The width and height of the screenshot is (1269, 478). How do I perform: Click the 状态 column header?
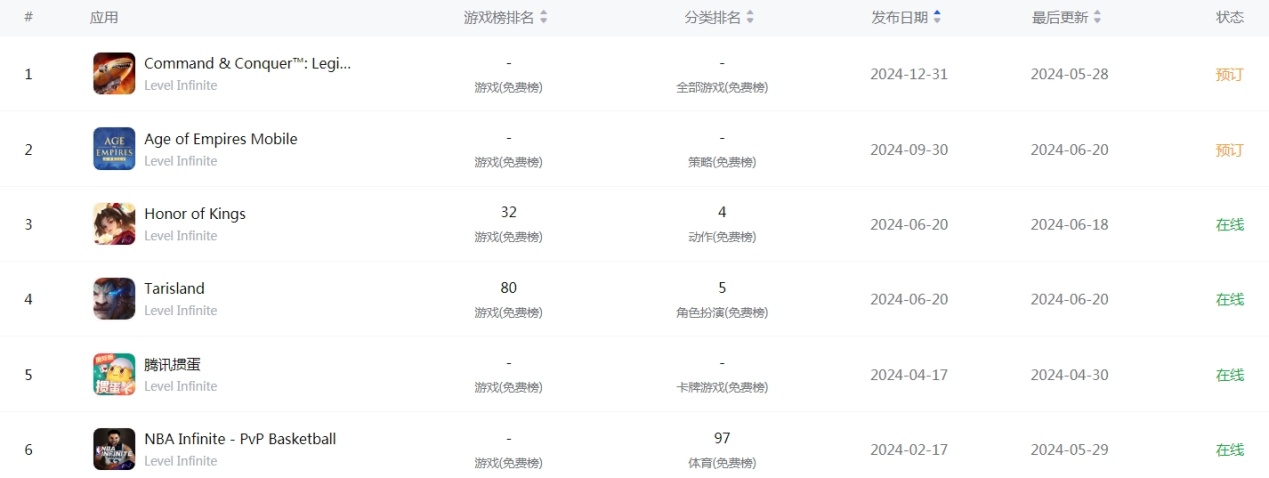[x=1229, y=17]
